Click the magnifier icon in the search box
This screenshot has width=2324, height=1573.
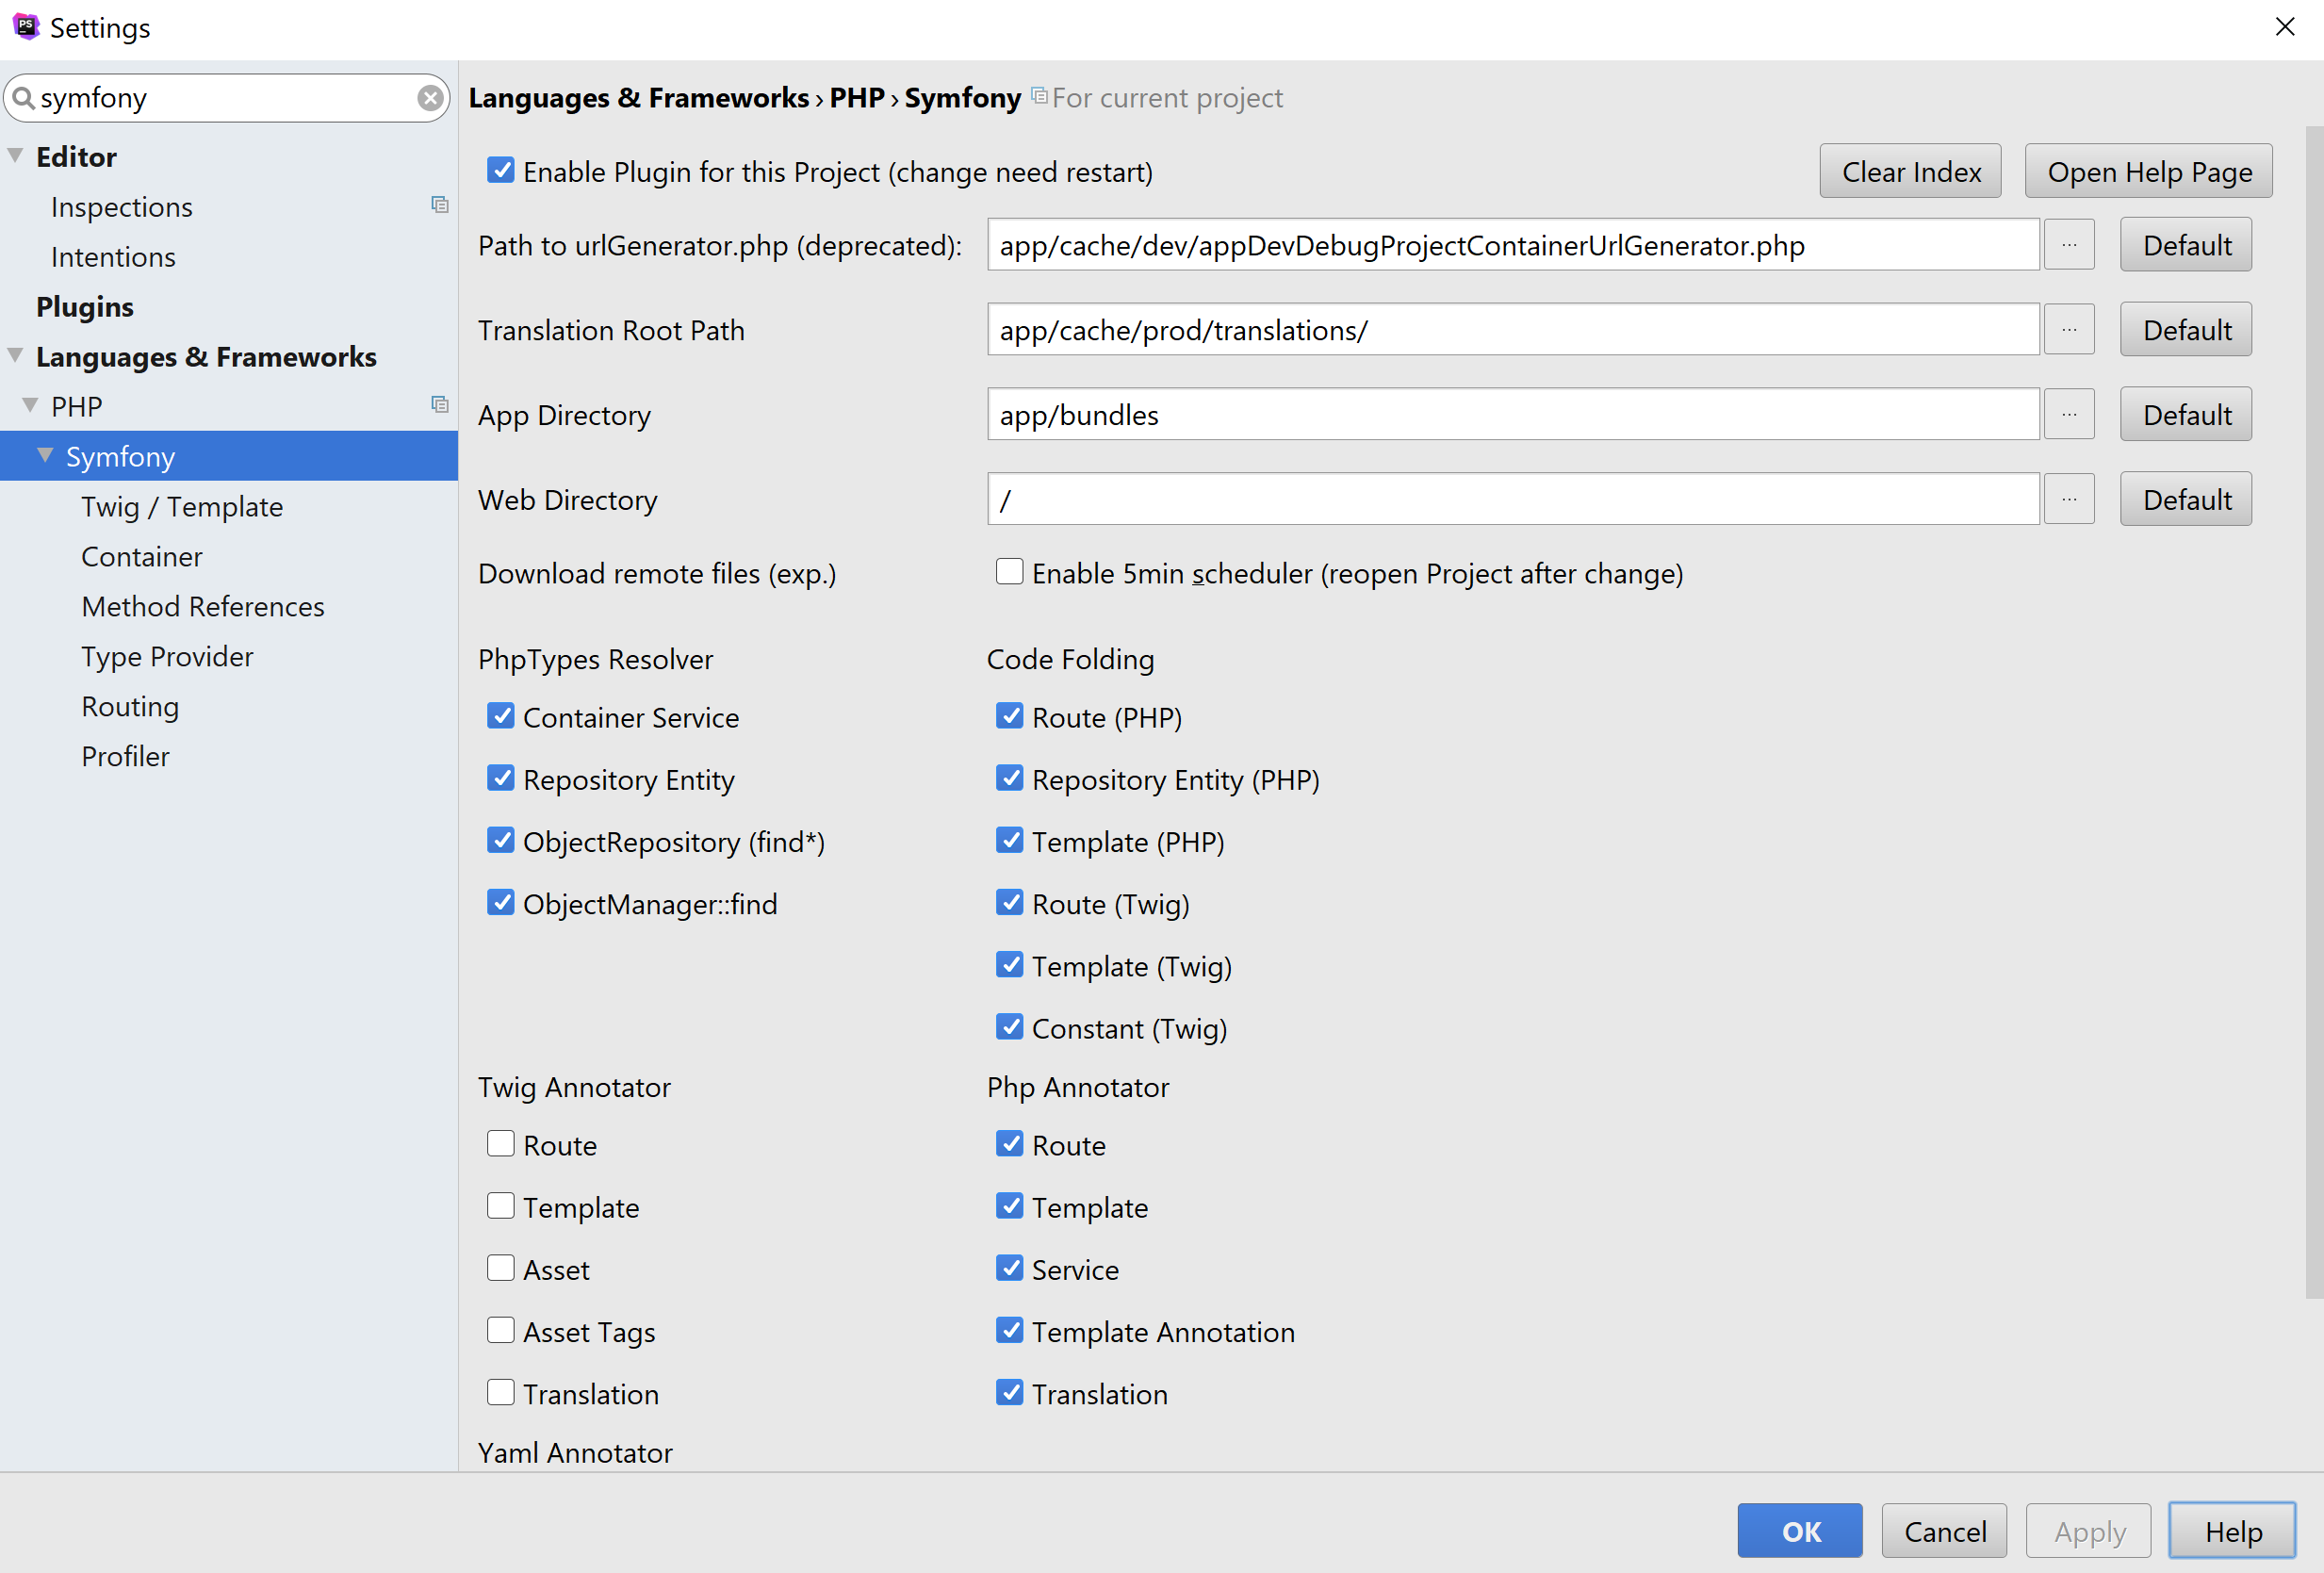(23, 98)
